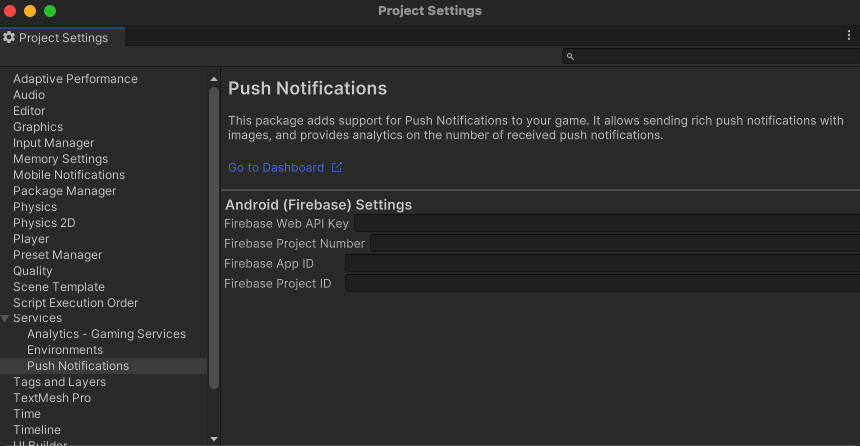The width and height of the screenshot is (860, 446).
Task: Open the Mobile Notifications settings
Action: [69, 175]
